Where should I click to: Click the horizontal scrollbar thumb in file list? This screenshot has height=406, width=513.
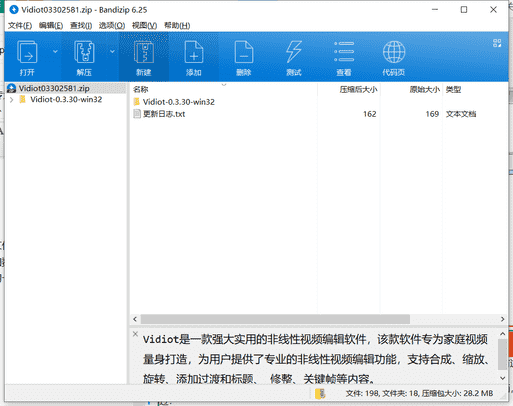coord(275,319)
